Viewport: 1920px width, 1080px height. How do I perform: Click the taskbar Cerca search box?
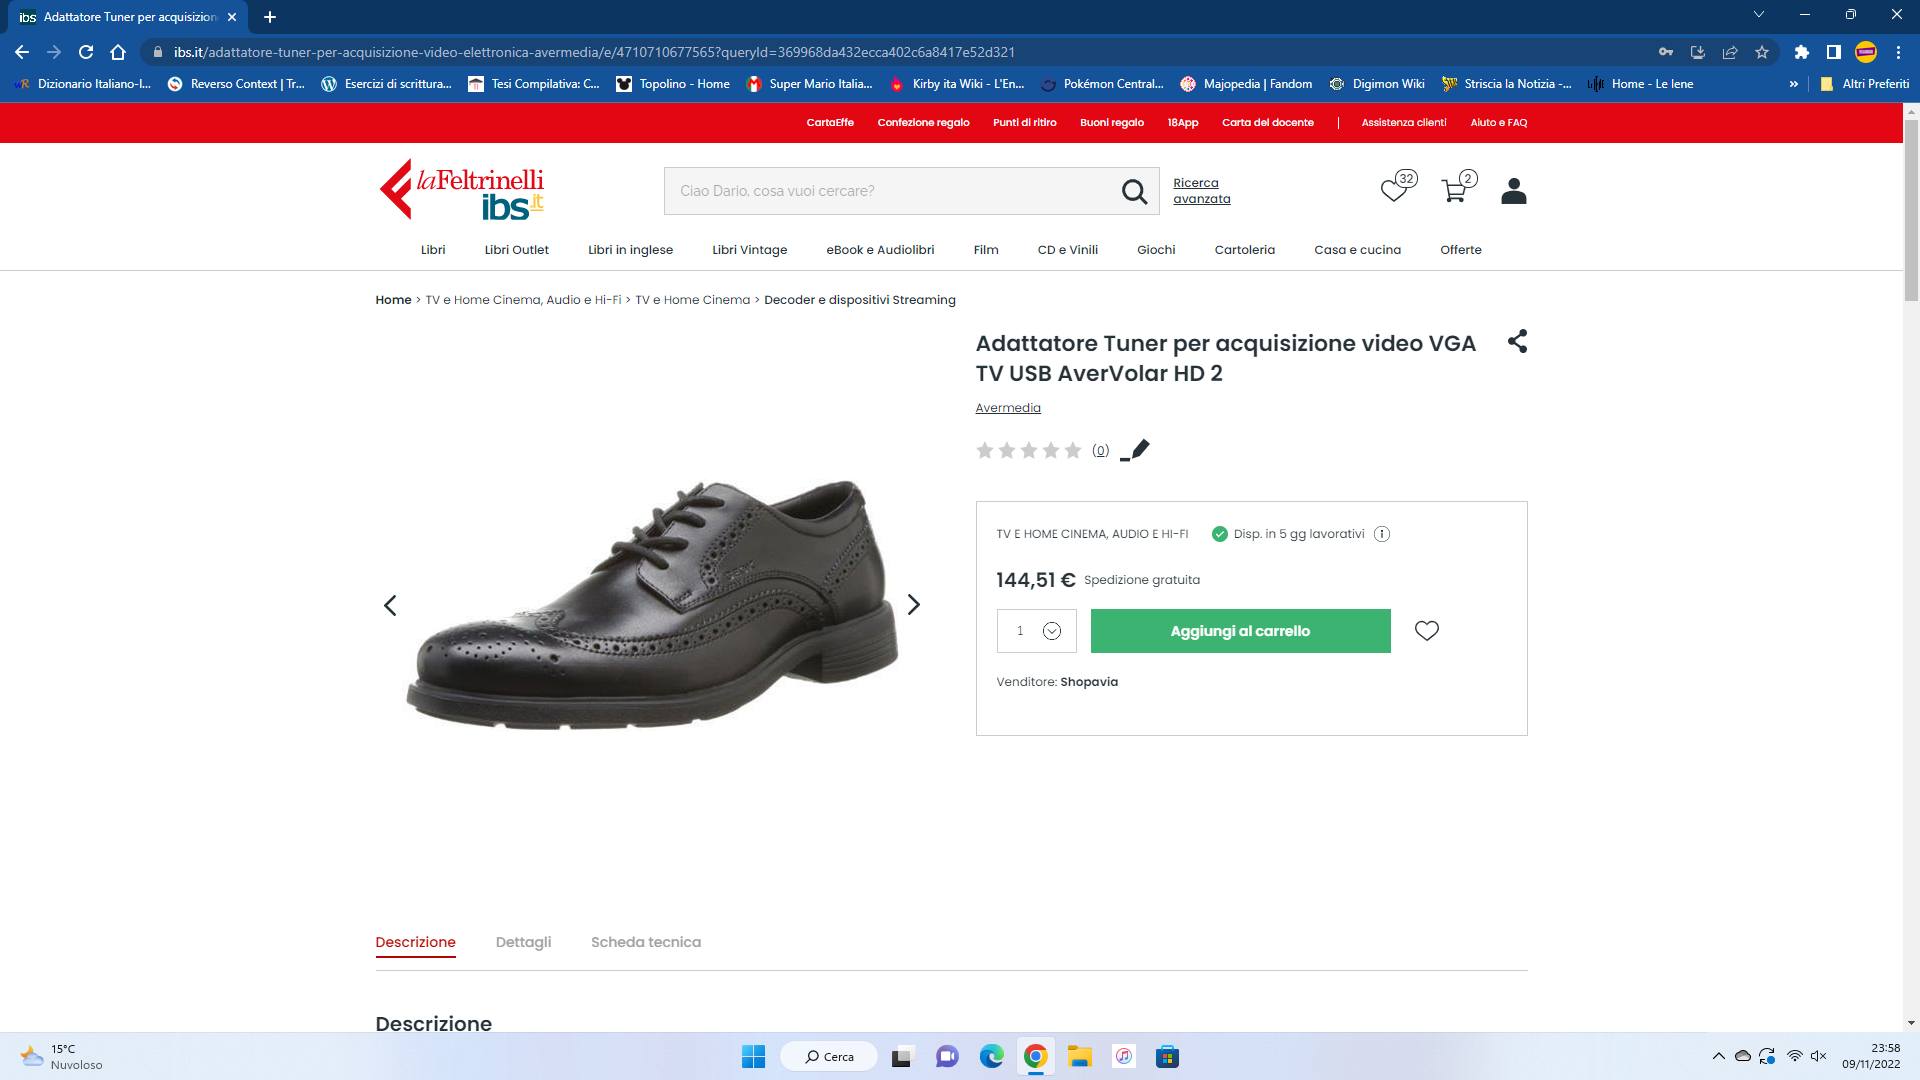point(829,1057)
